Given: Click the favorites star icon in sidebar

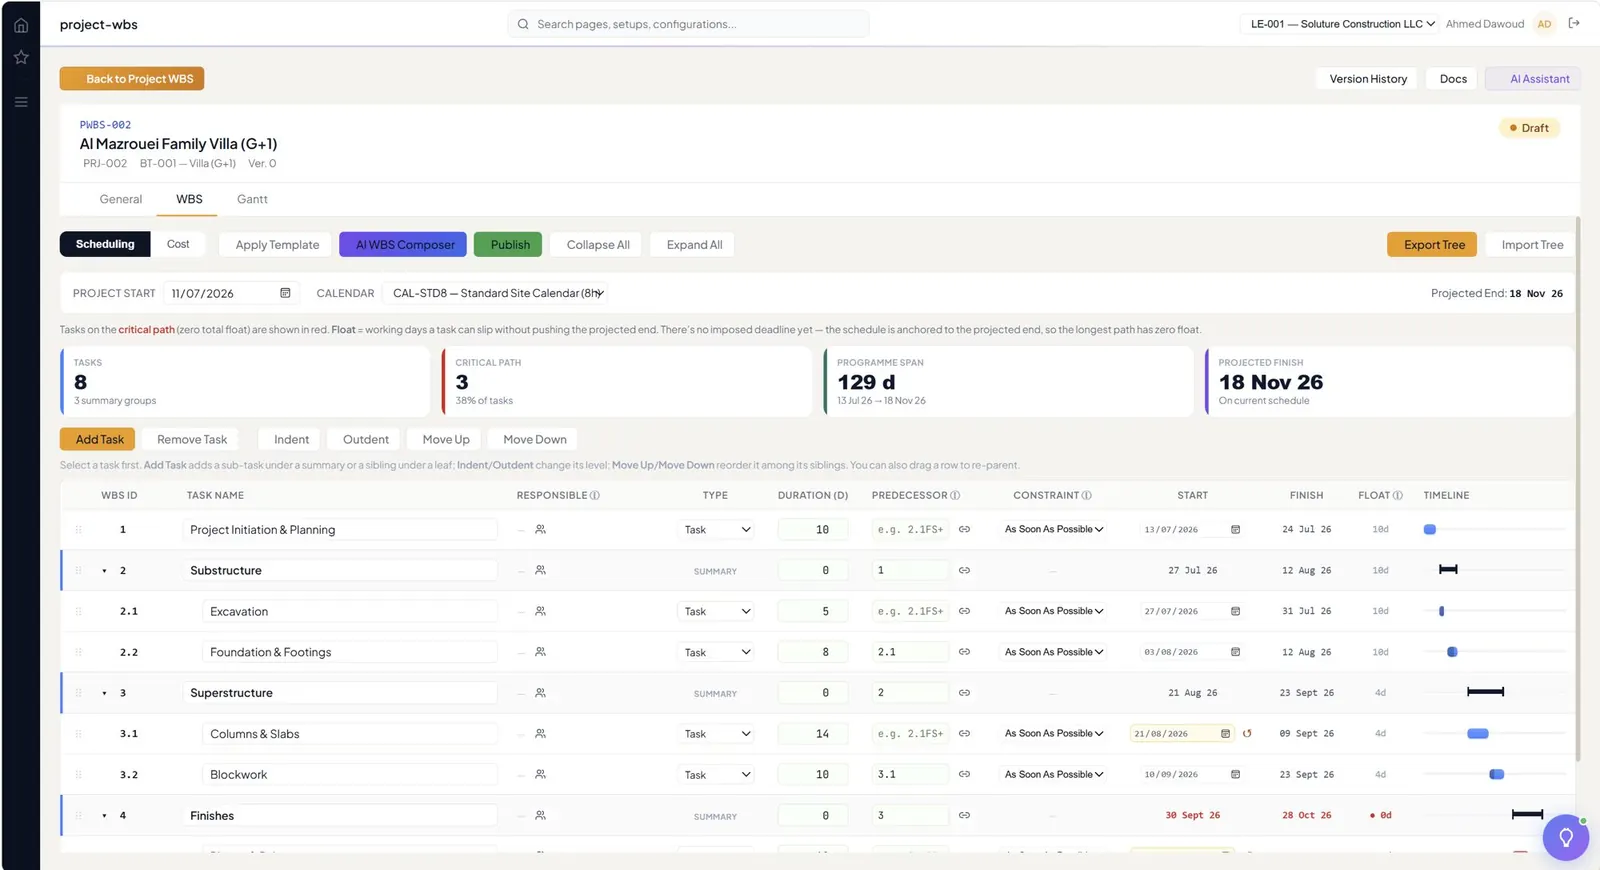Looking at the screenshot, I should [21, 58].
